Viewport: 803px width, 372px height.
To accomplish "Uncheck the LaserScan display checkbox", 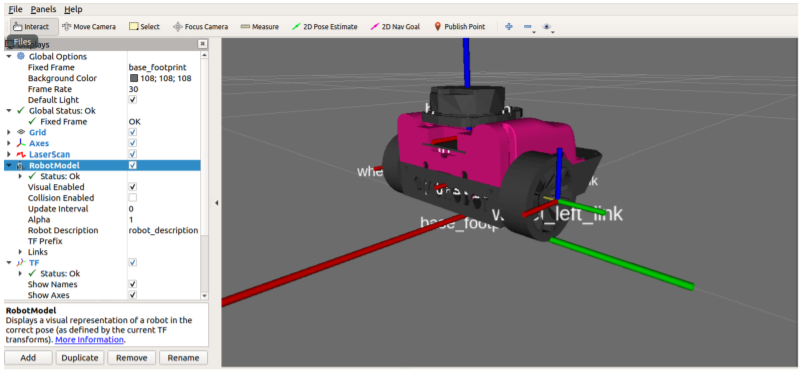I will 133,154.
